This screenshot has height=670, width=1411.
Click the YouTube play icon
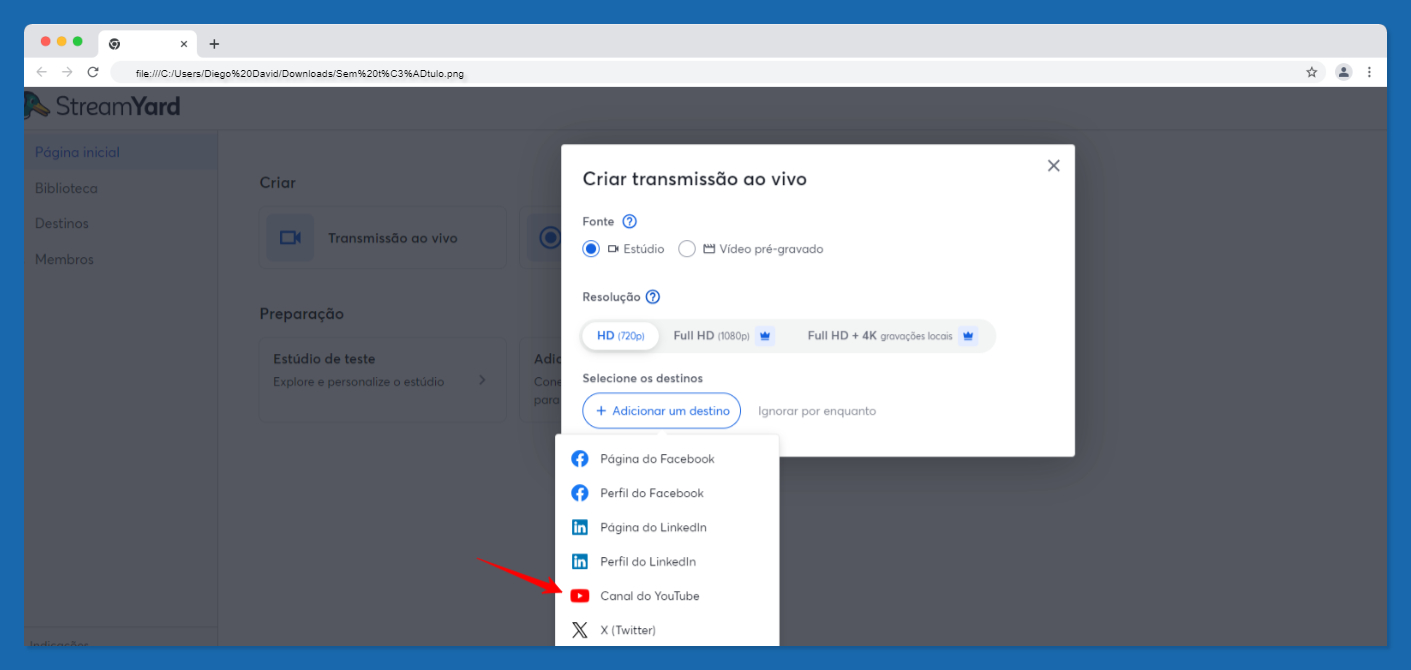point(580,596)
